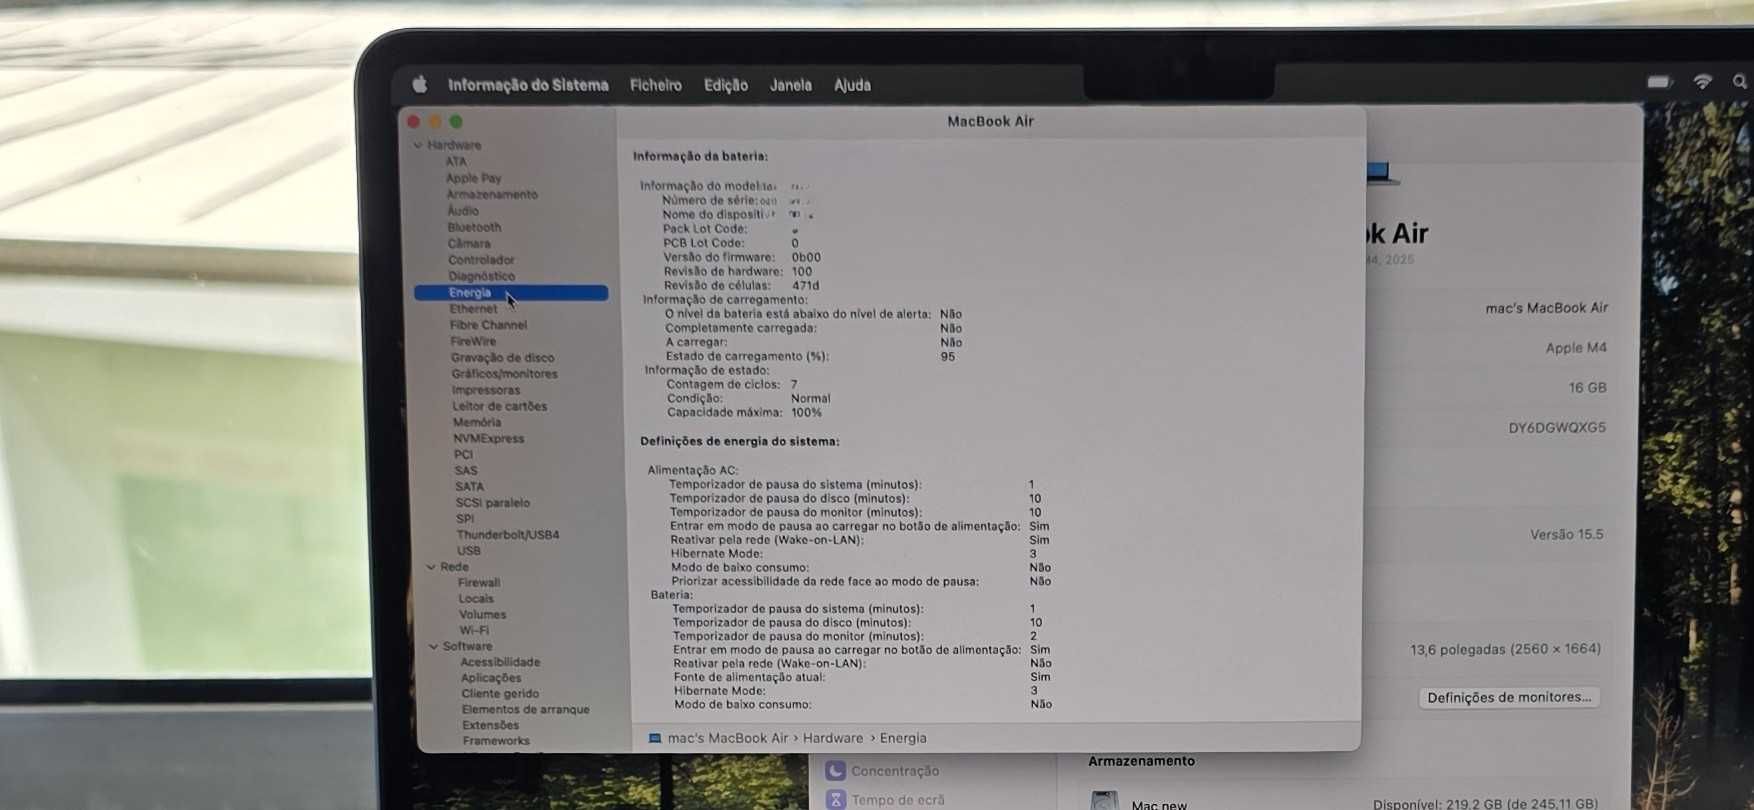This screenshot has width=1754, height=810.
Task: Click the Wi-Fi status icon
Action: point(1703,82)
